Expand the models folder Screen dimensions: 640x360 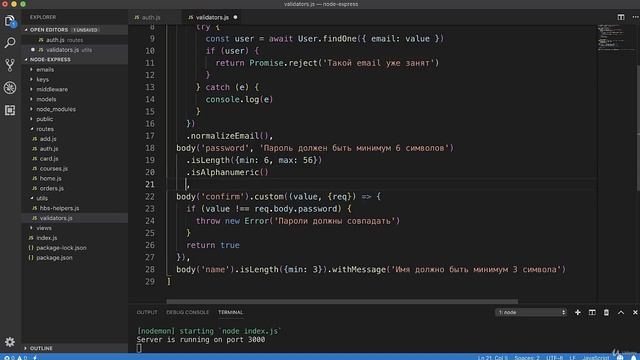coord(46,99)
